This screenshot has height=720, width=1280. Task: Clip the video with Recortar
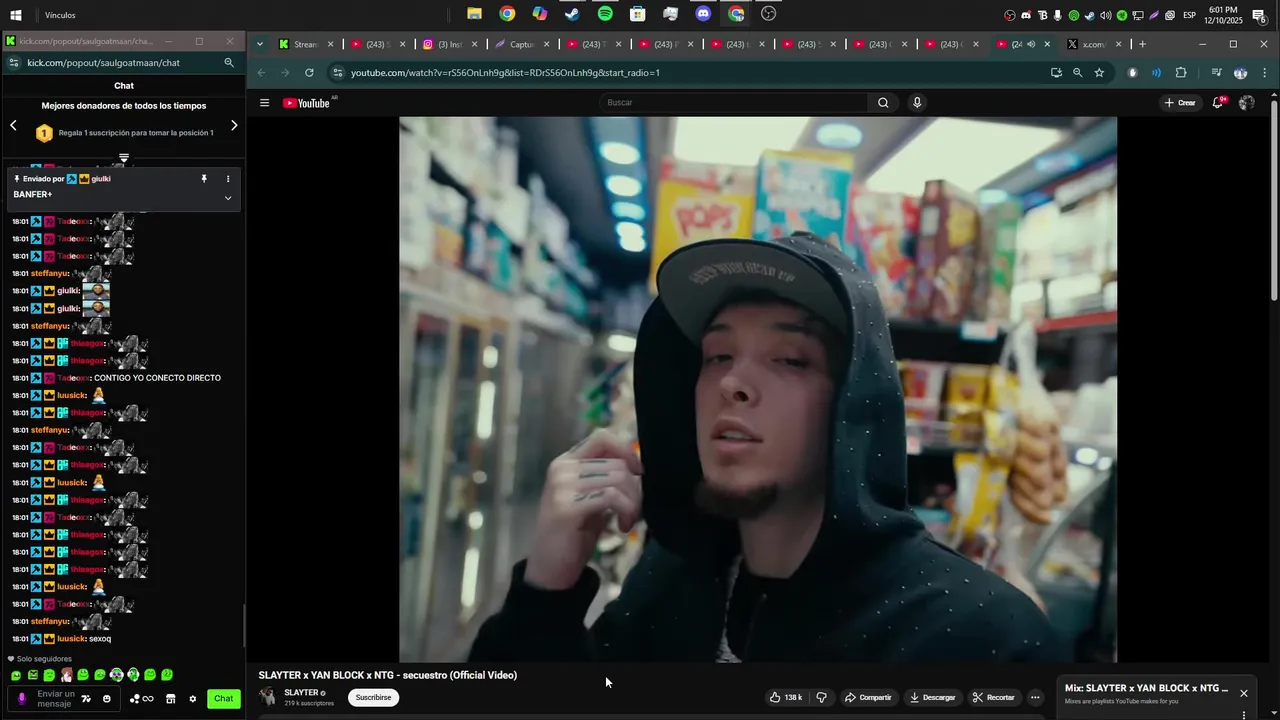(993, 697)
